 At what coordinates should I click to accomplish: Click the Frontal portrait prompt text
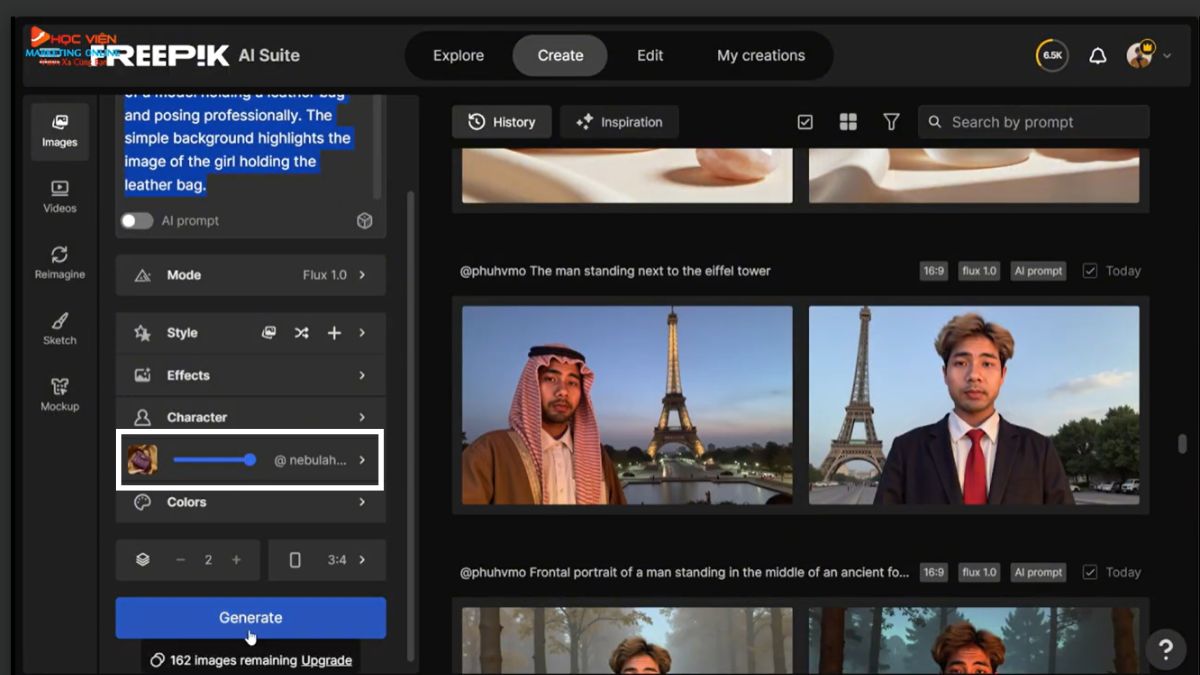click(685, 573)
